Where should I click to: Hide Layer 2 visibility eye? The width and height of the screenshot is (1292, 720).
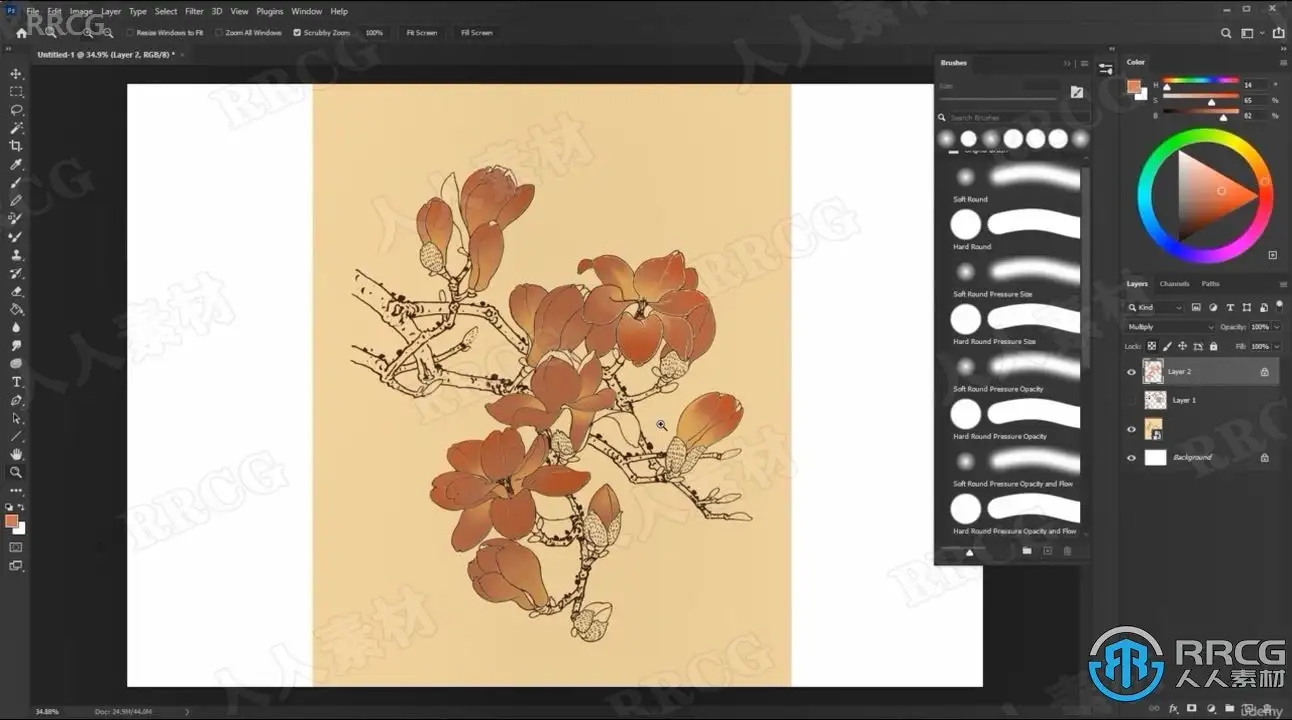click(x=1131, y=372)
